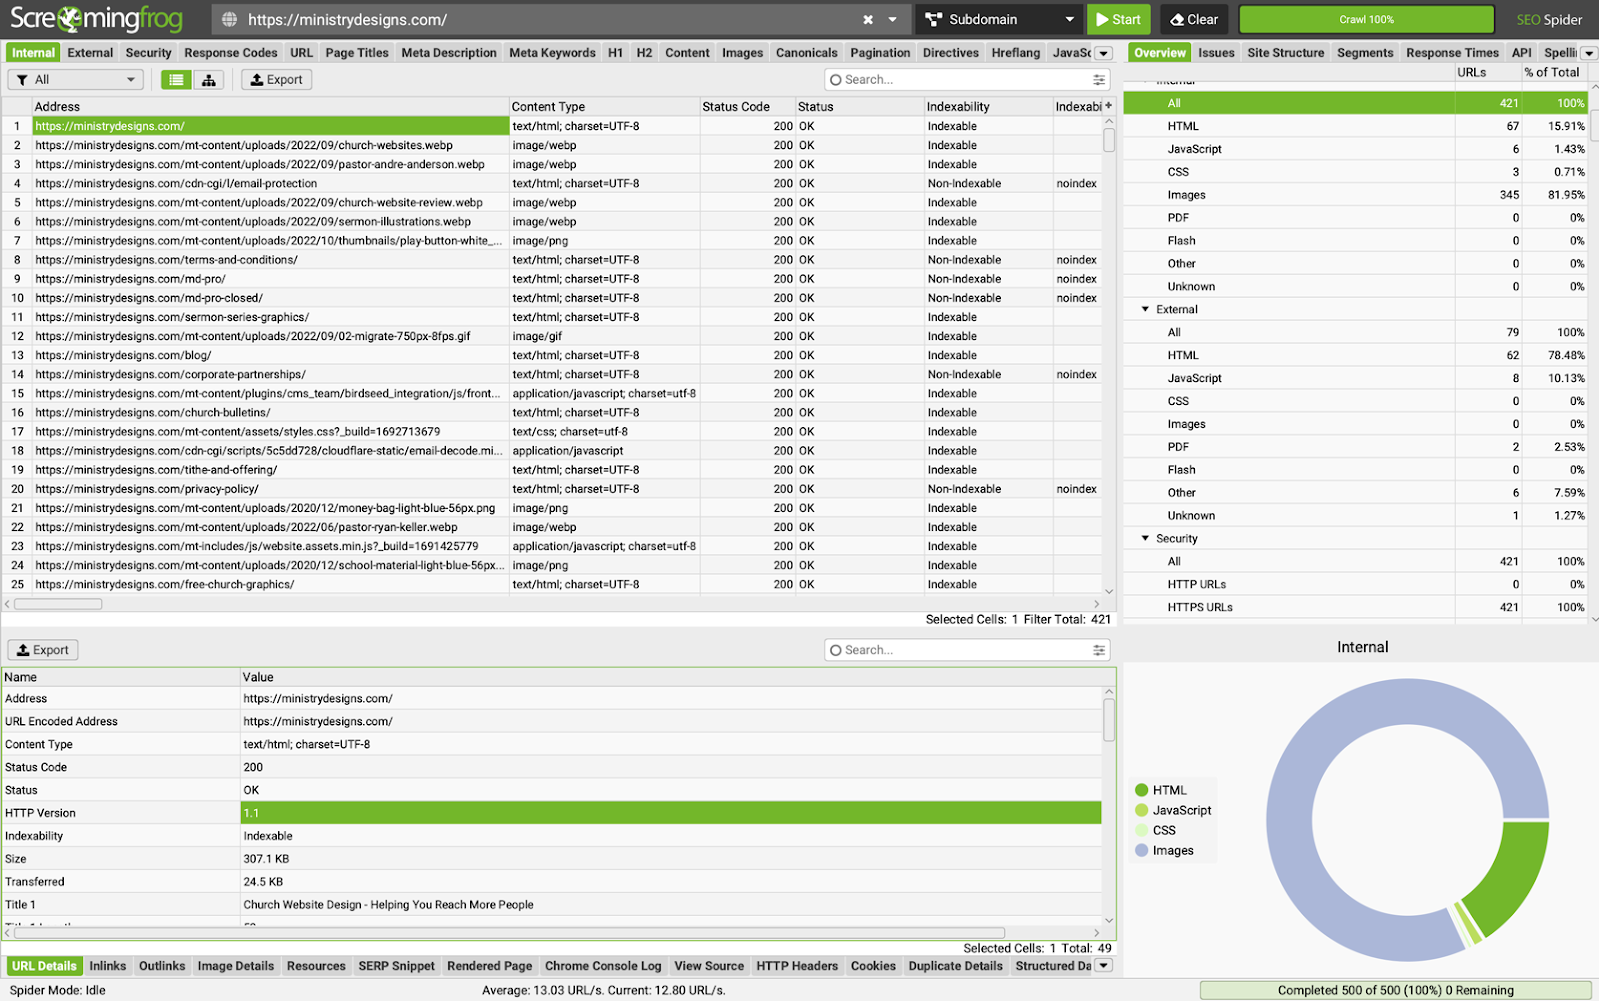This screenshot has height=1001, width=1600.
Task: Open URL history dropdown arrow
Action: [x=892, y=19]
